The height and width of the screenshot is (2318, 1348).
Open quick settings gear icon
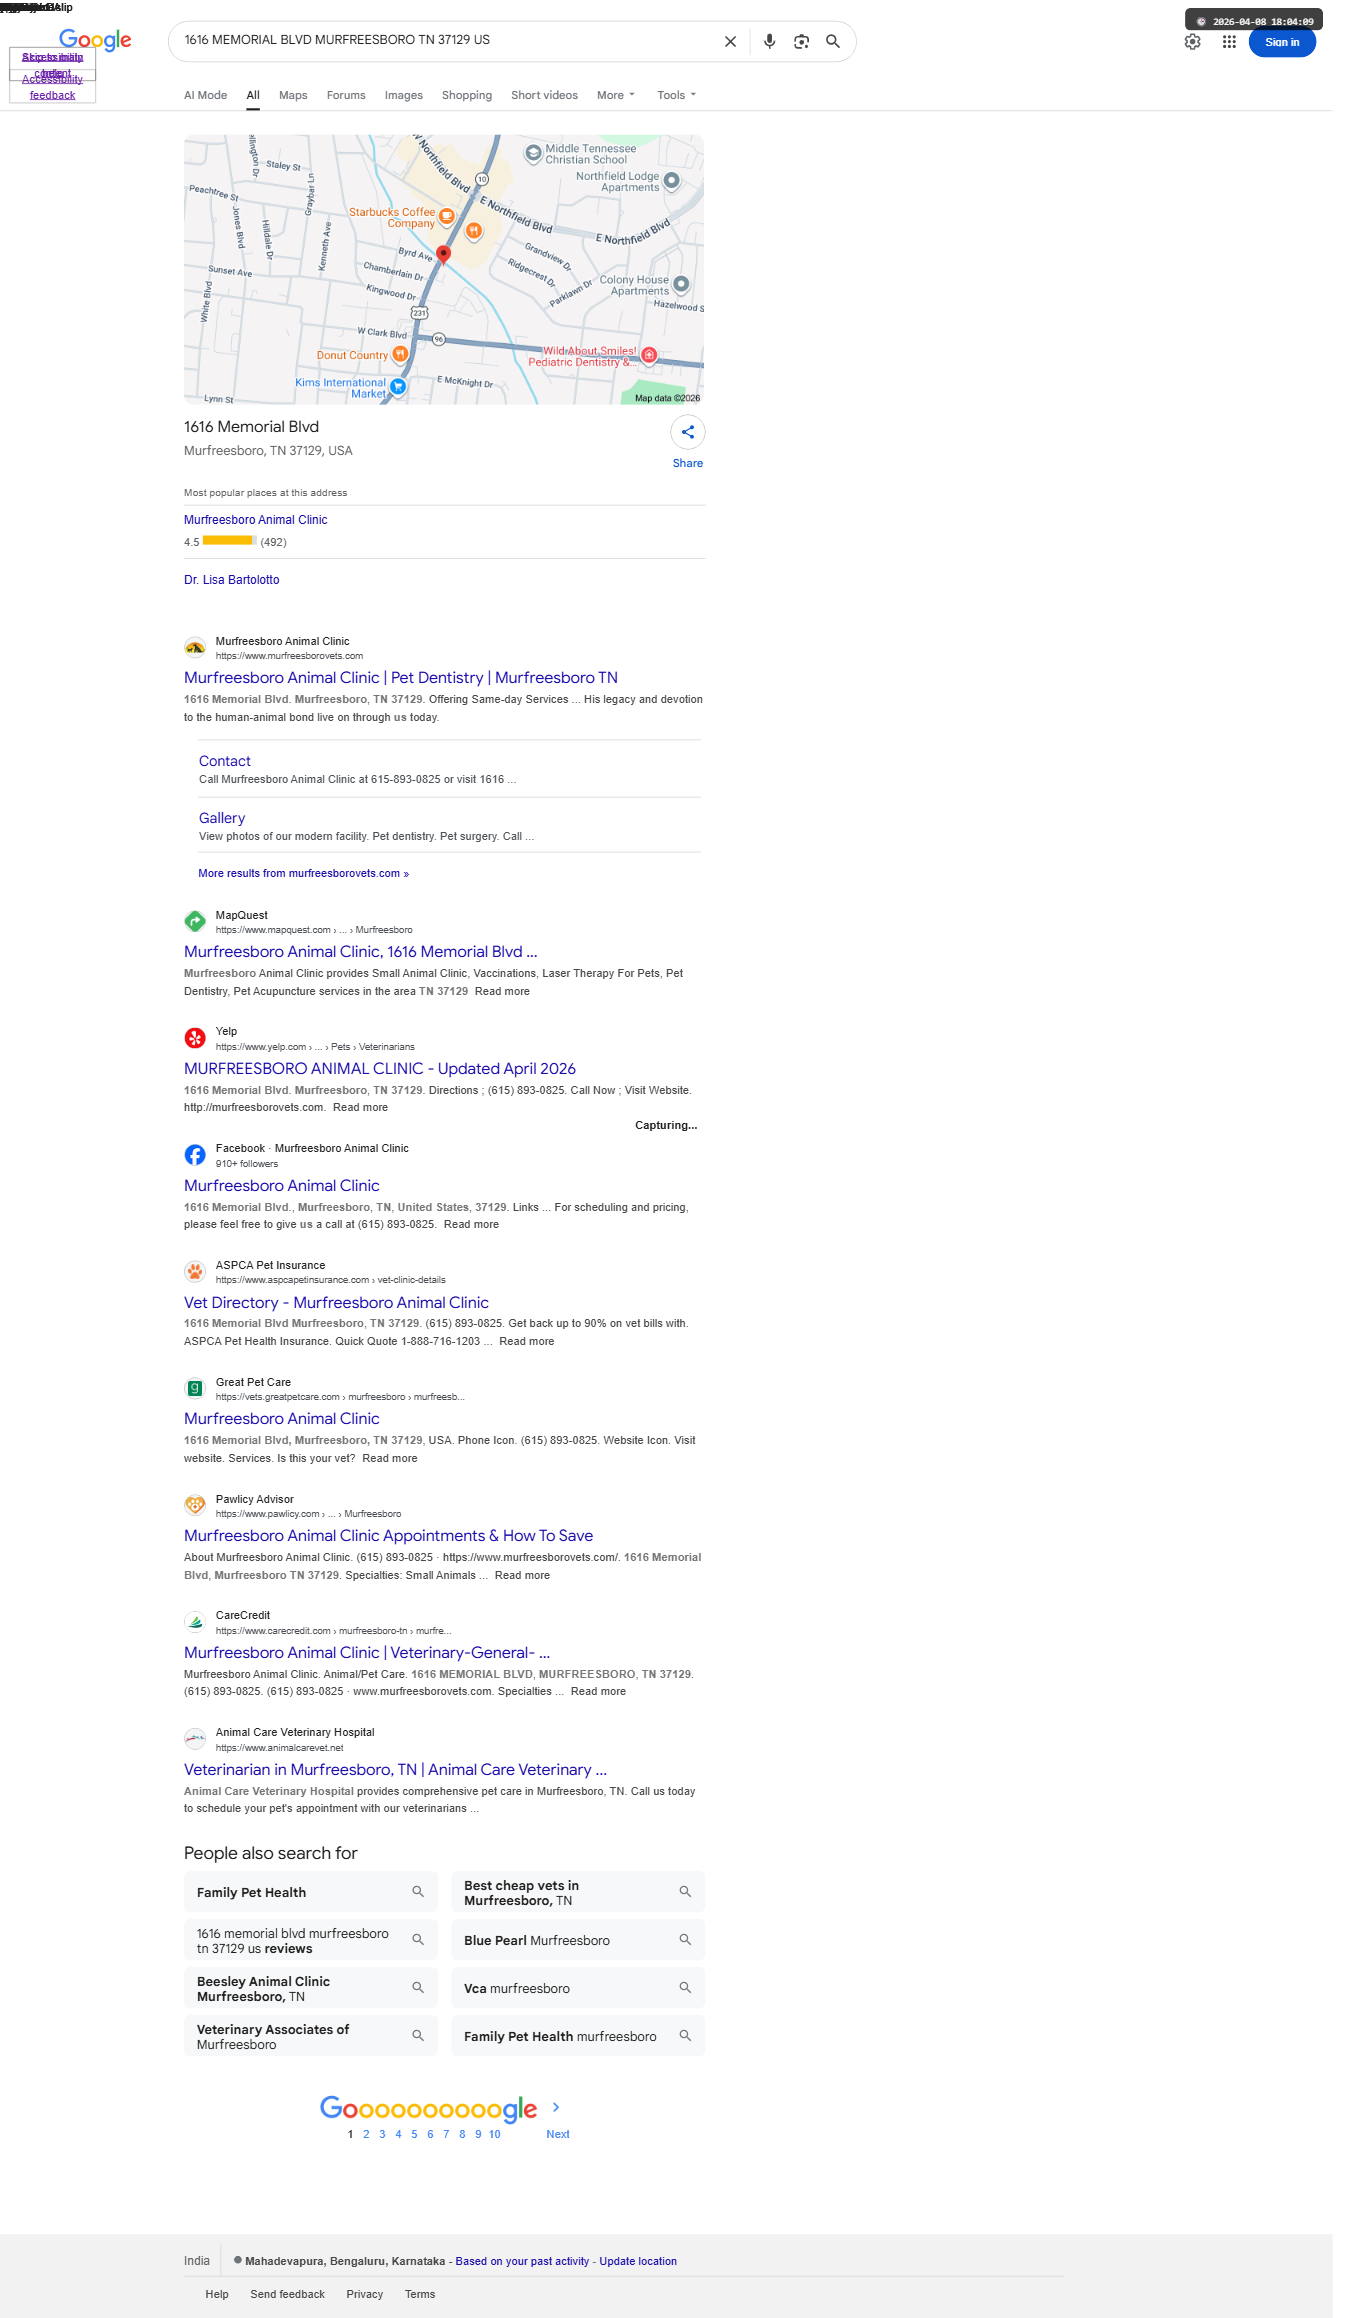coord(1192,42)
